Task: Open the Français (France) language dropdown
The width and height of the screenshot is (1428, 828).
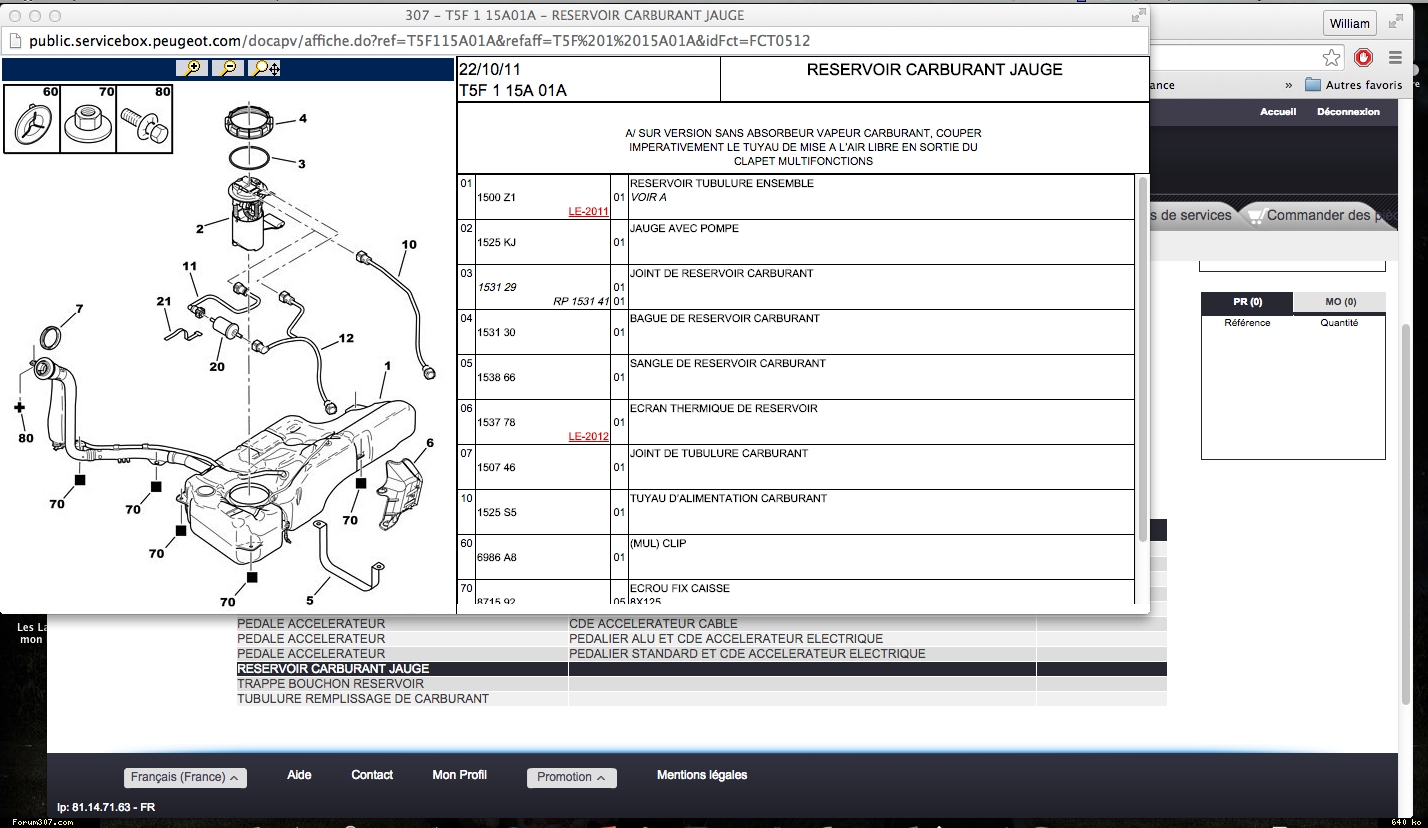Action: click(x=186, y=777)
